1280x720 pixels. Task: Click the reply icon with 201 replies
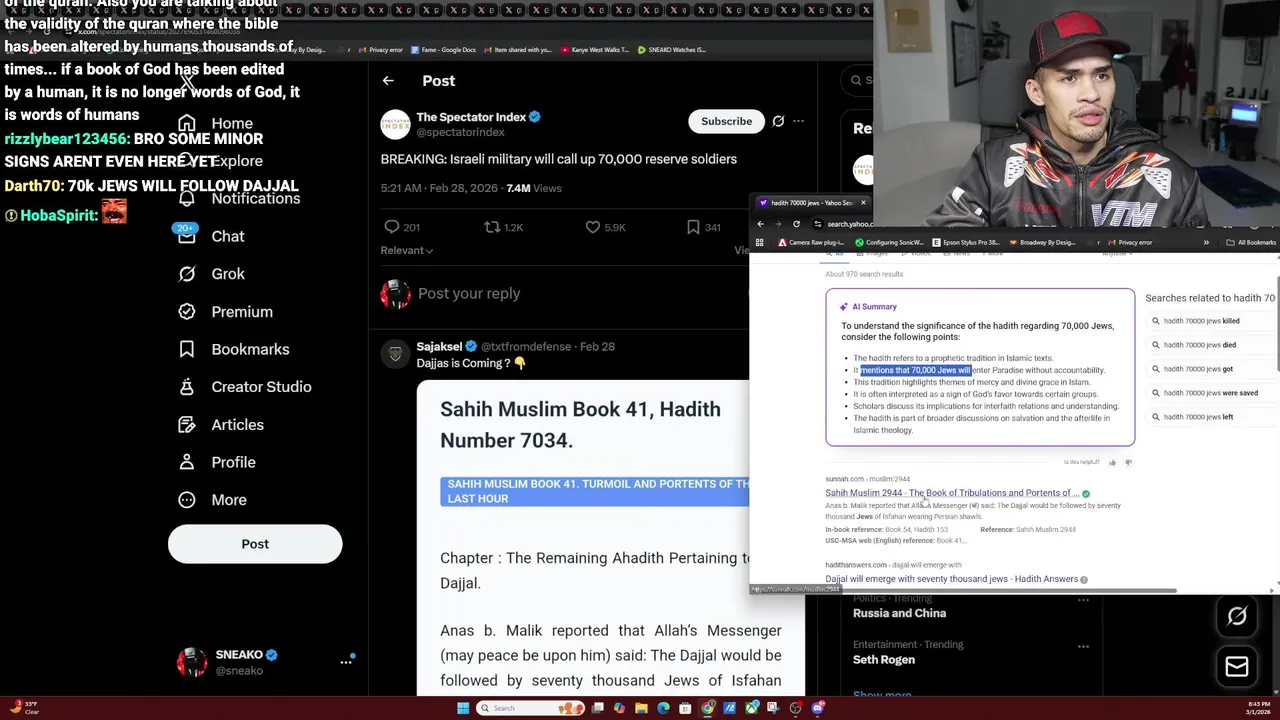coord(392,227)
